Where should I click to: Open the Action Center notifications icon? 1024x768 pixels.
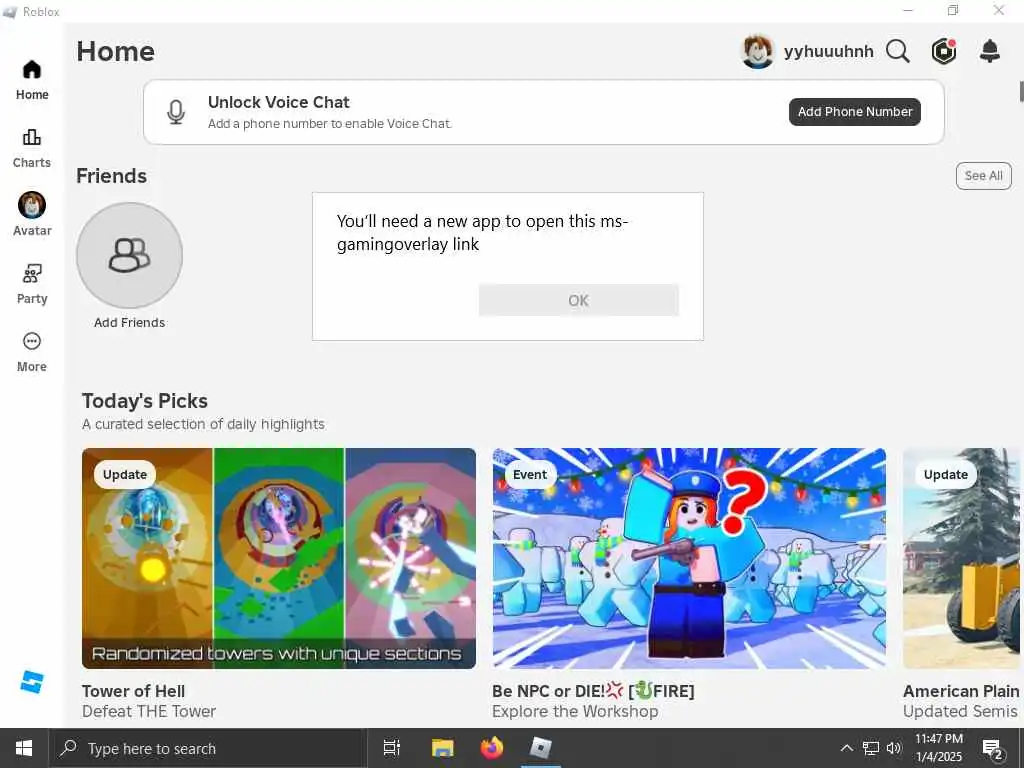(993, 748)
